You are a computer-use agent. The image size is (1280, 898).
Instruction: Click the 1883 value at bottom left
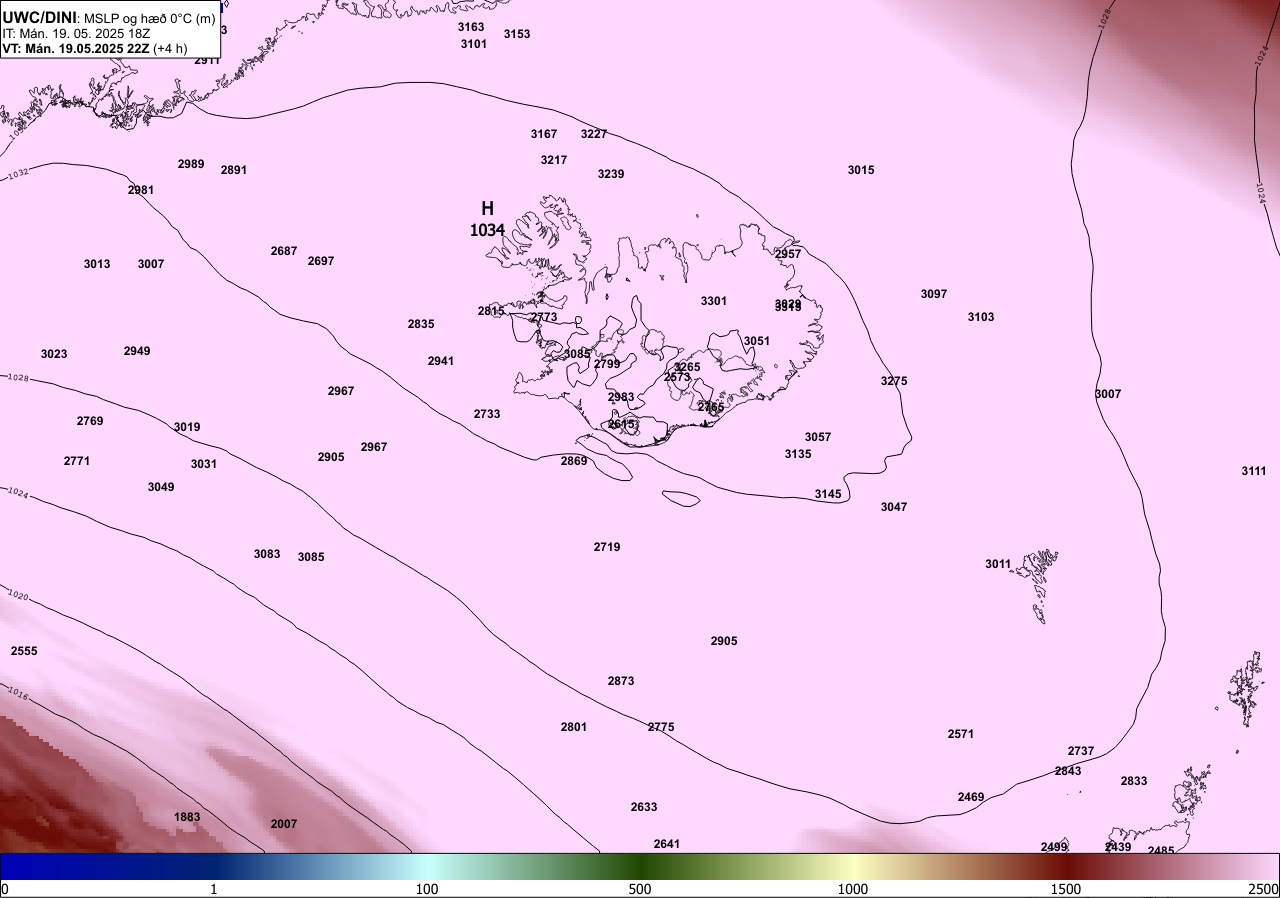pyautogui.click(x=187, y=817)
